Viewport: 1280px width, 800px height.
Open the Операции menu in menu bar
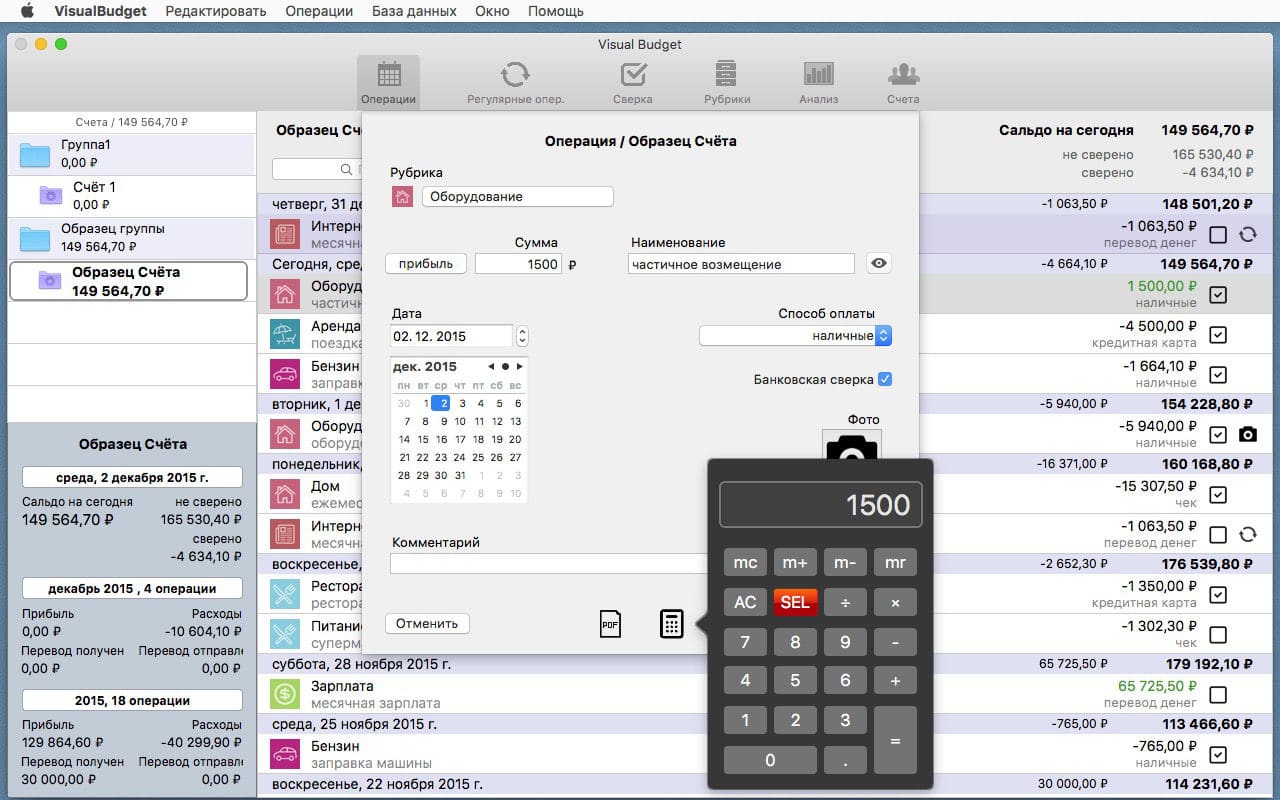(319, 11)
